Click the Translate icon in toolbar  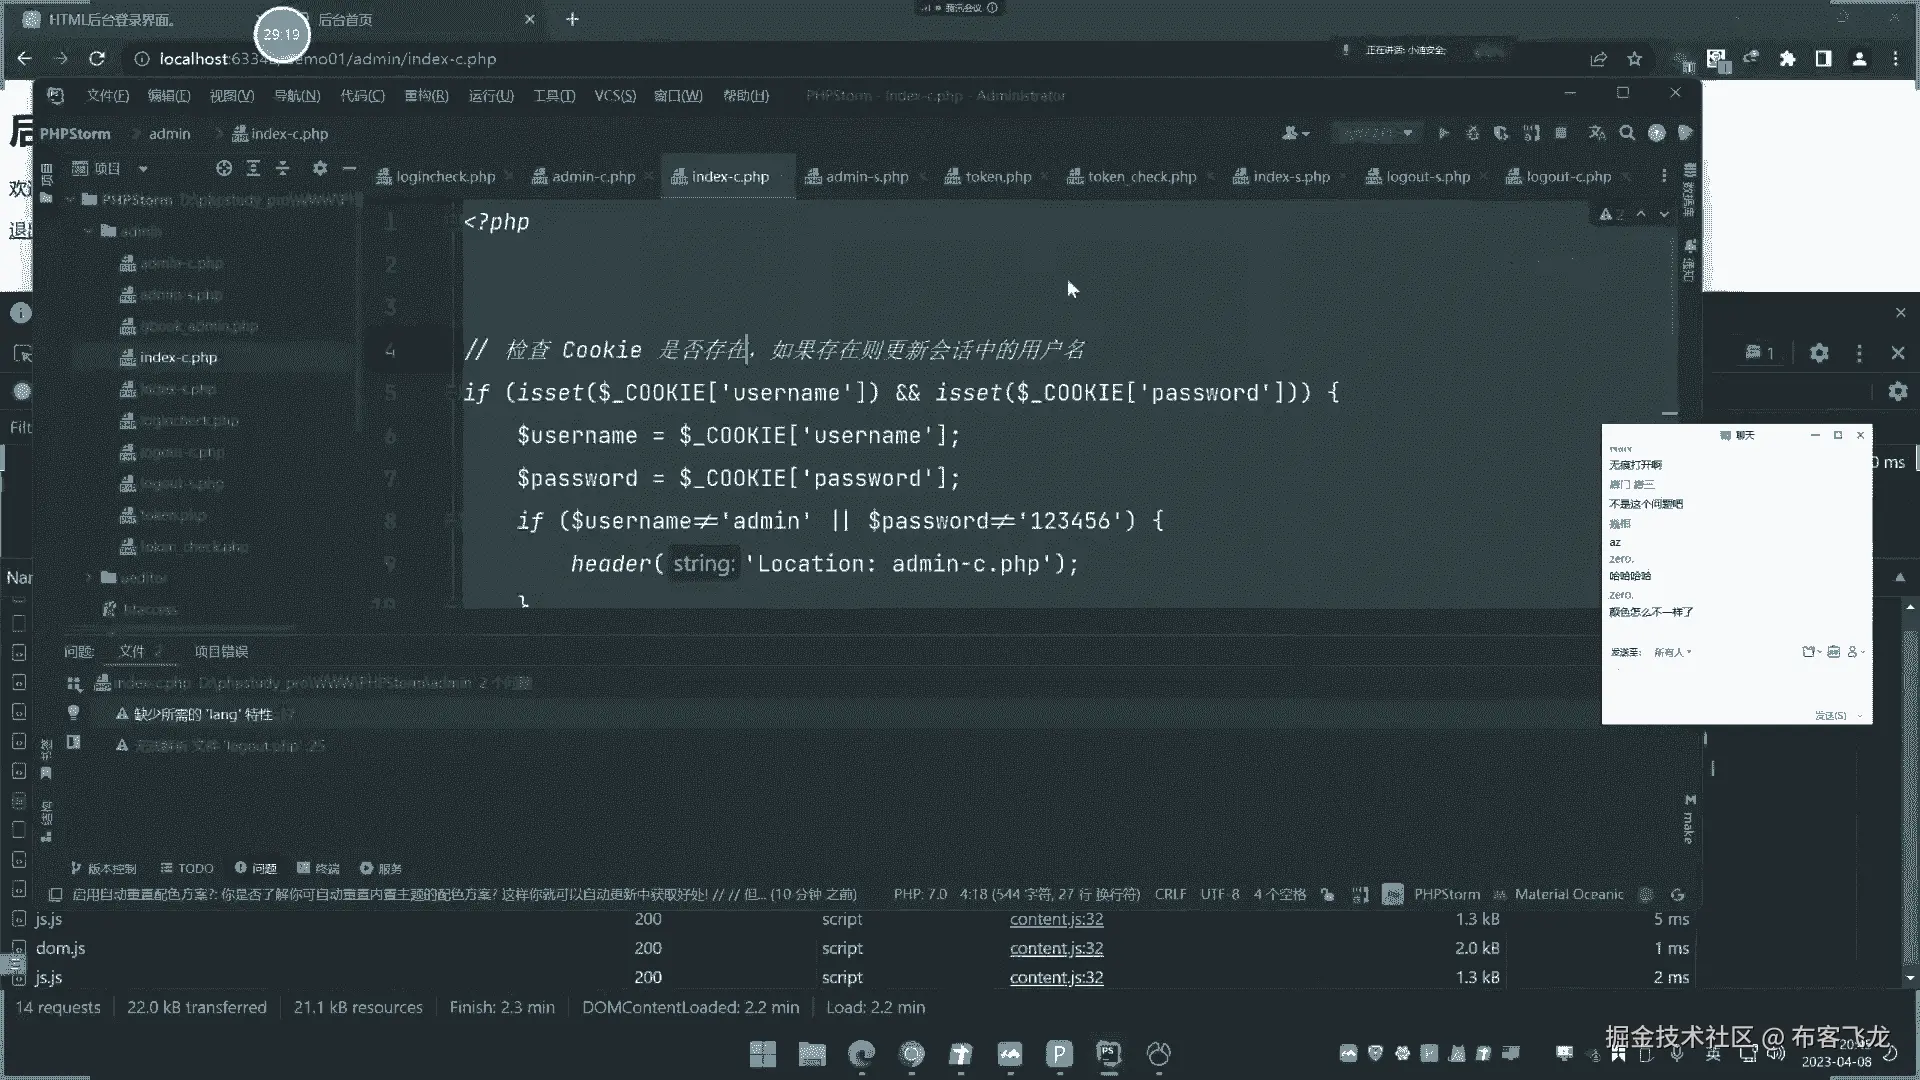1597,133
